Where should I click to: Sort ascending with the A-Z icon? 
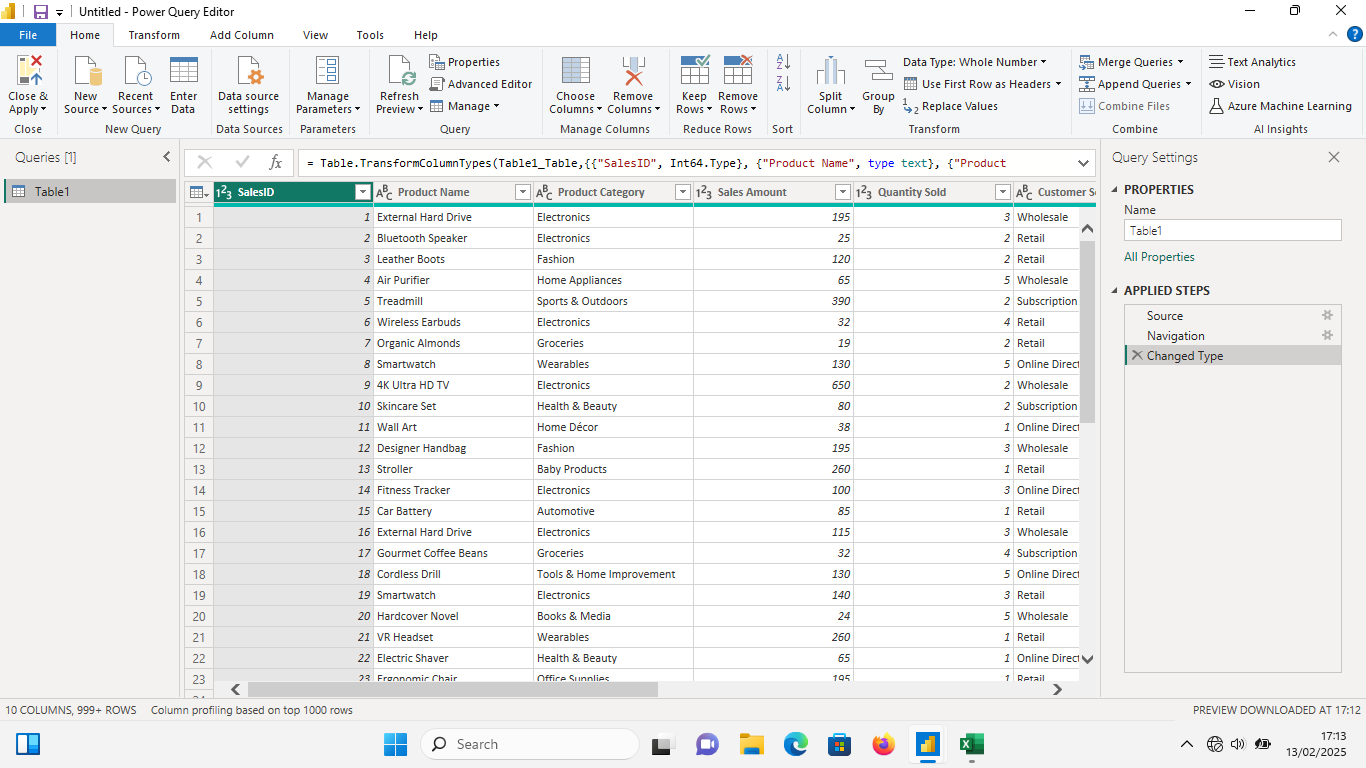[783, 62]
